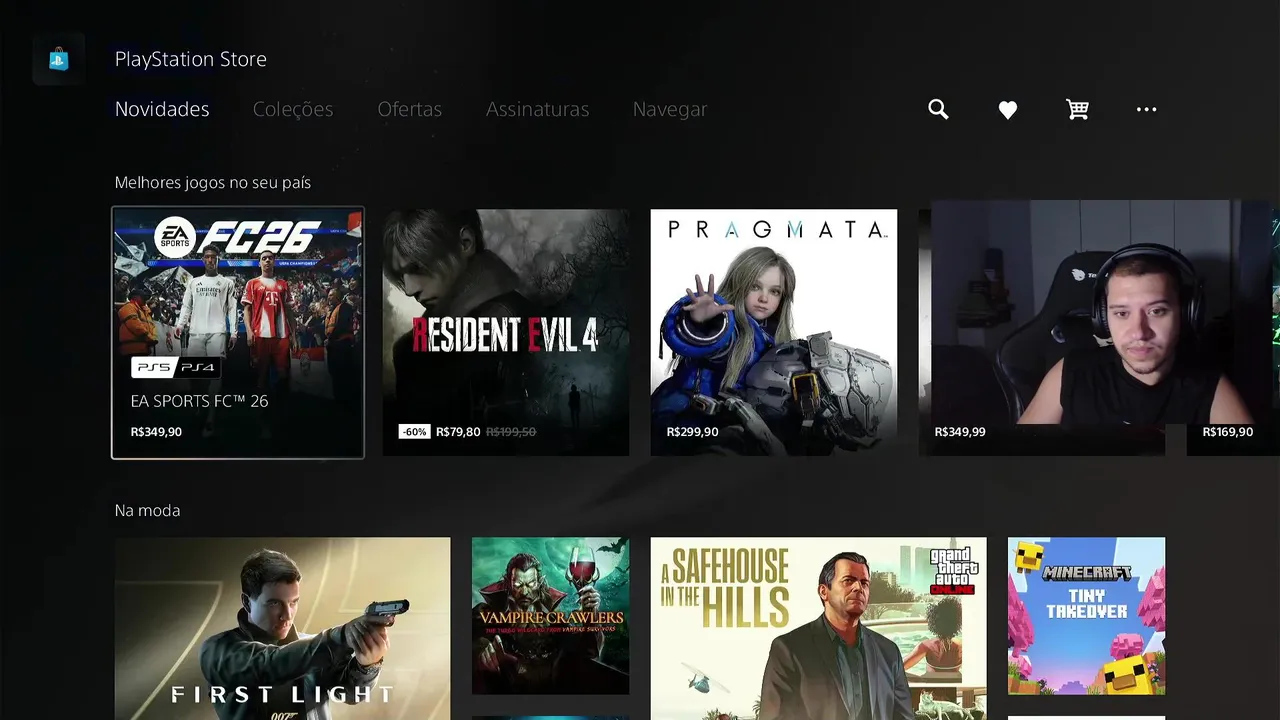
Task: Open the three-dots more options menu
Action: coord(1147,109)
